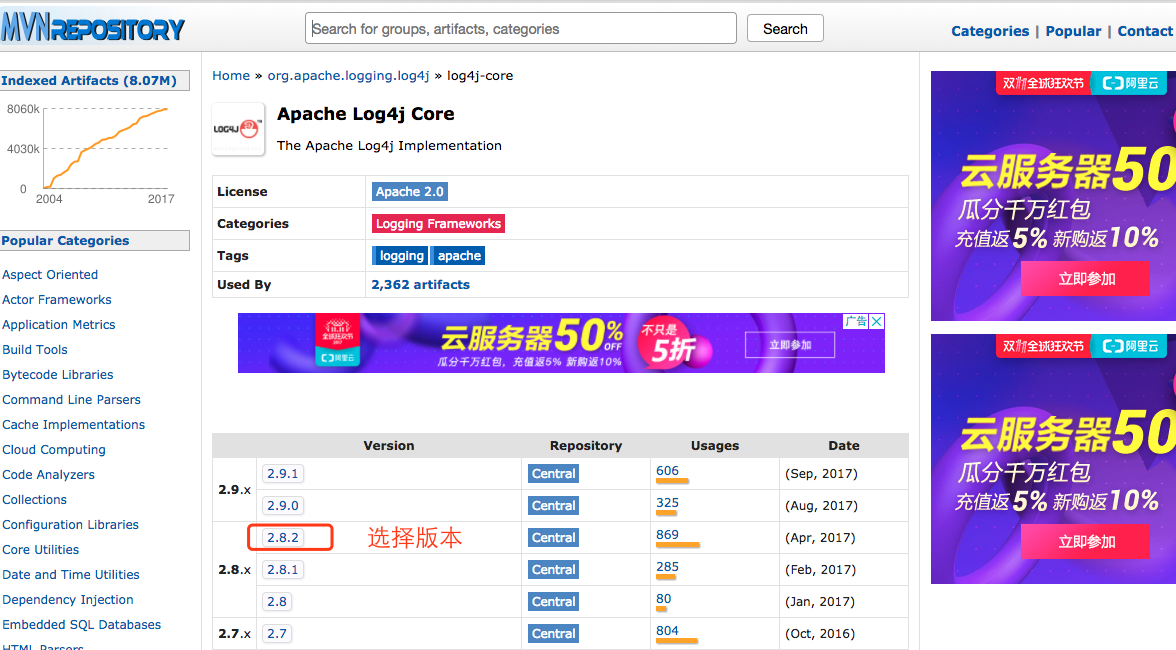Go to Home breadcrumb
The image size is (1176, 650).
[x=231, y=76]
